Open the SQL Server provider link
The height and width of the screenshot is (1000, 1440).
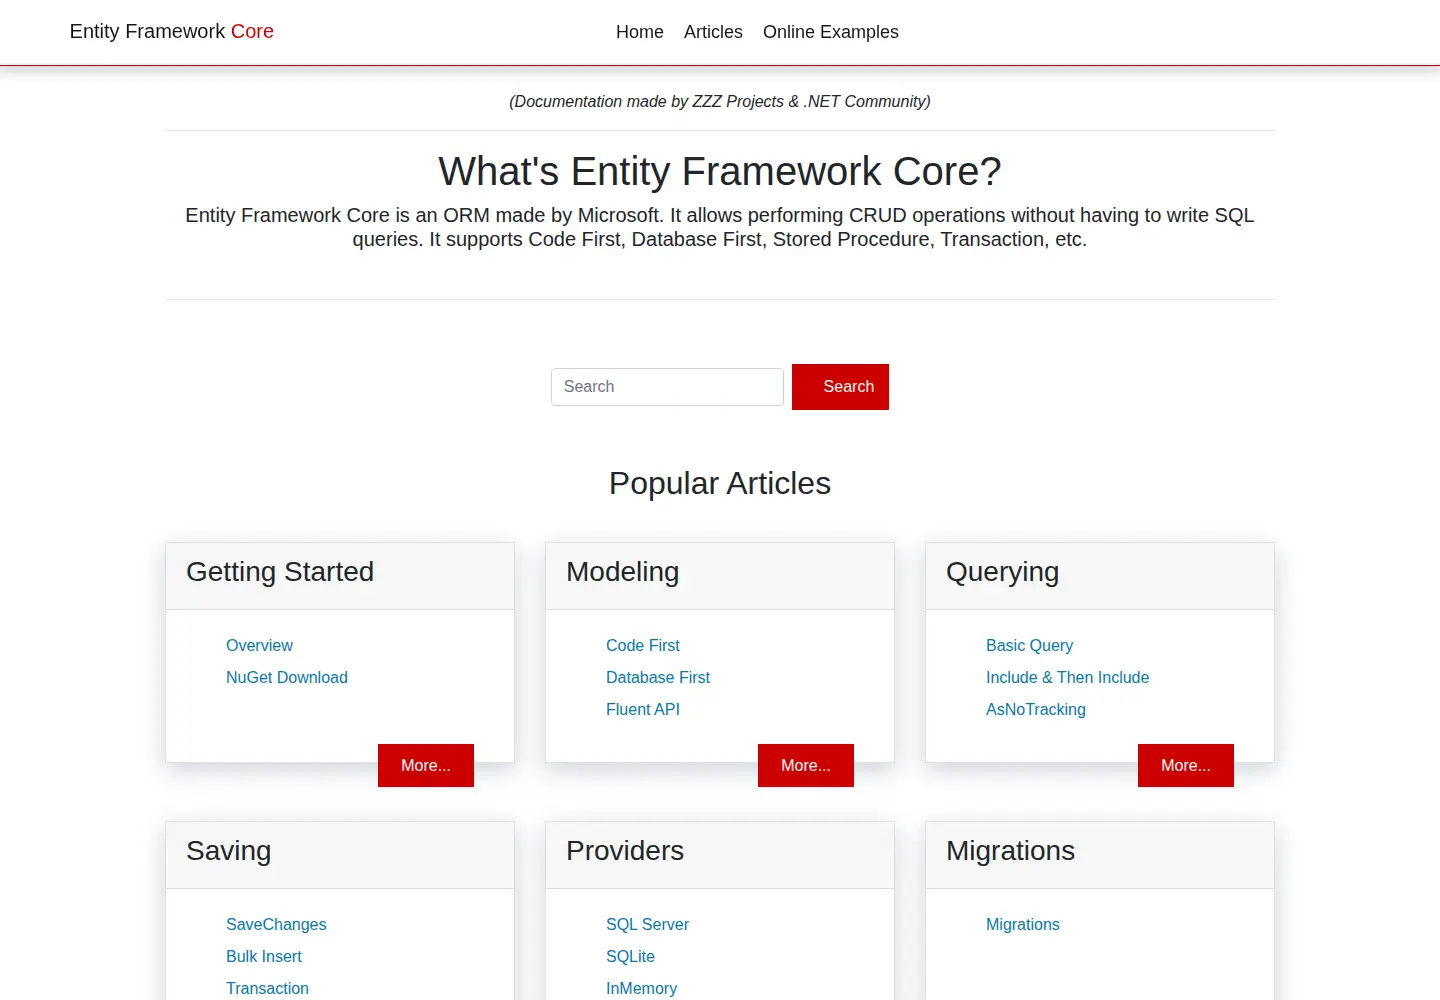[x=647, y=924]
